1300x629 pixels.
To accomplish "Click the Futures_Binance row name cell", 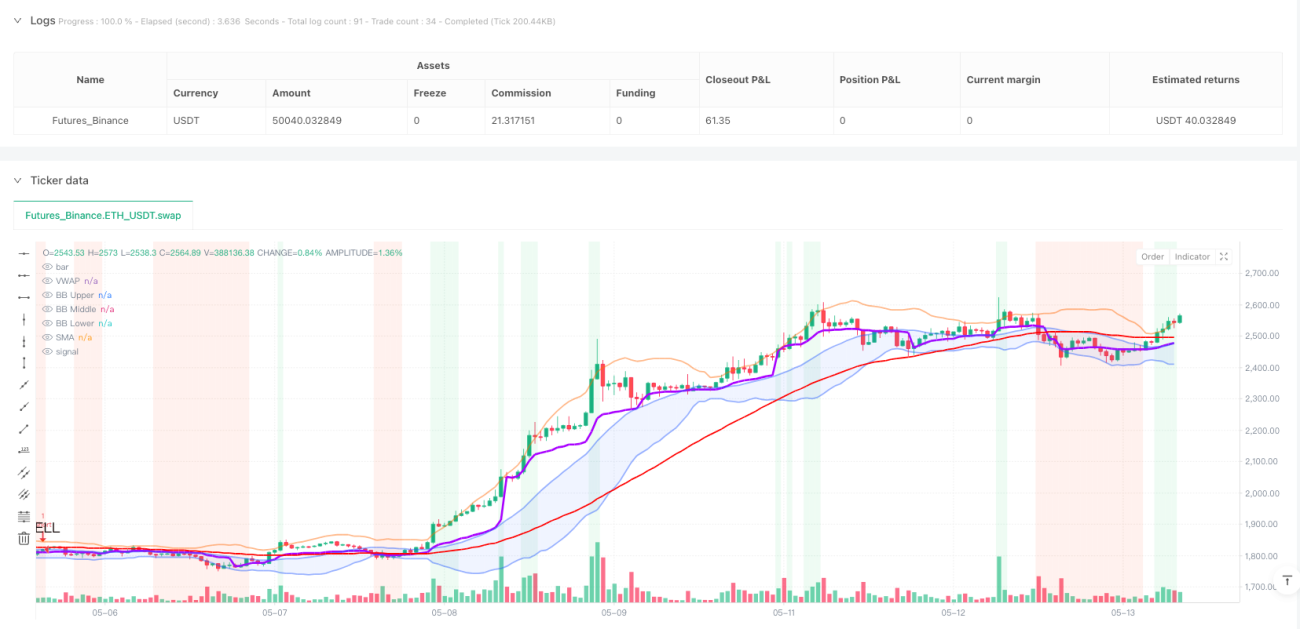I will (90, 120).
